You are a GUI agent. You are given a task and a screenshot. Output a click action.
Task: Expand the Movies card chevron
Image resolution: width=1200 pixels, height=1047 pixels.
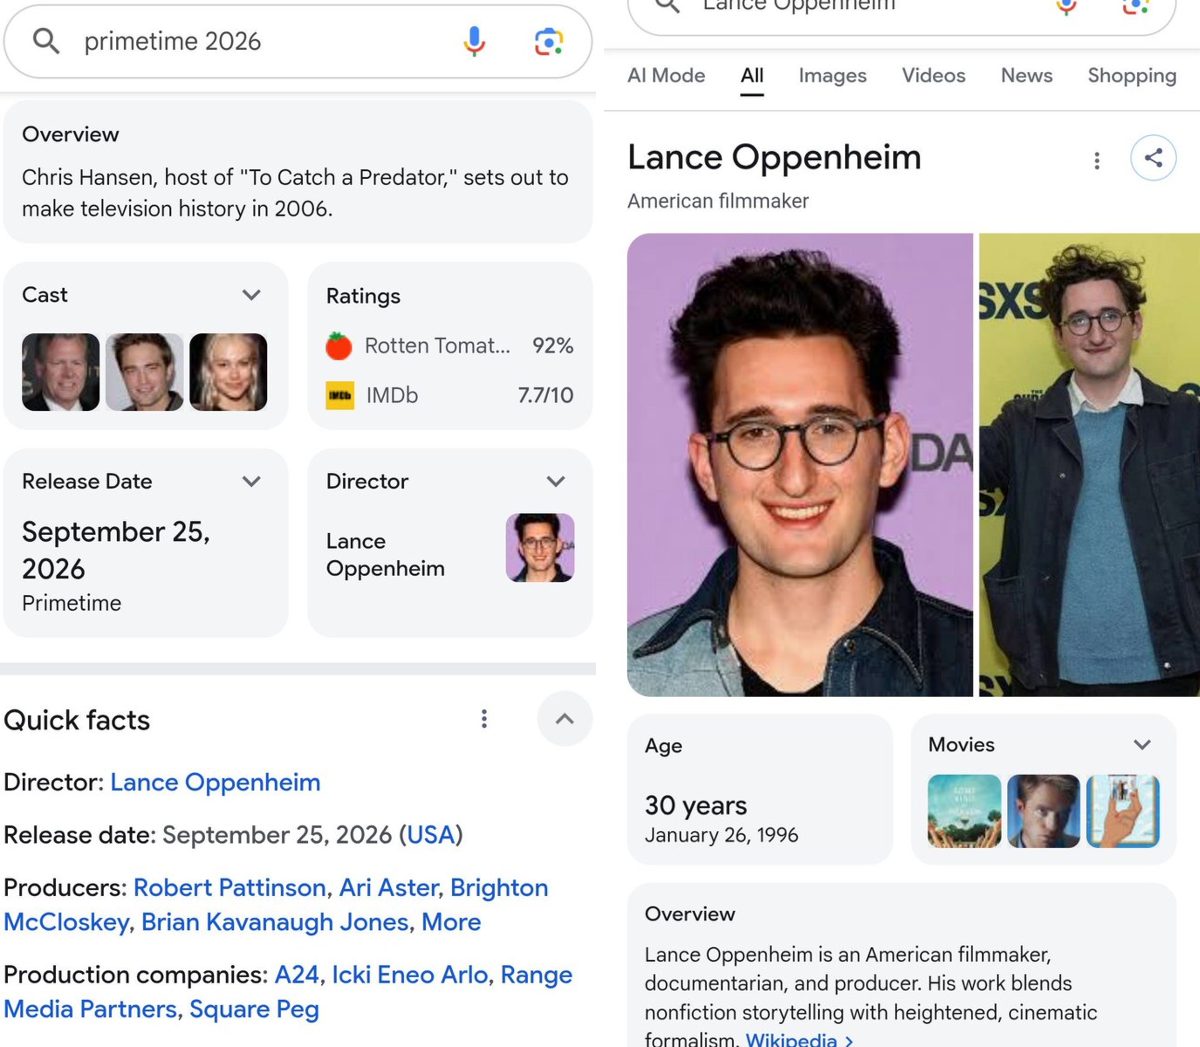pyautogui.click(x=1142, y=745)
